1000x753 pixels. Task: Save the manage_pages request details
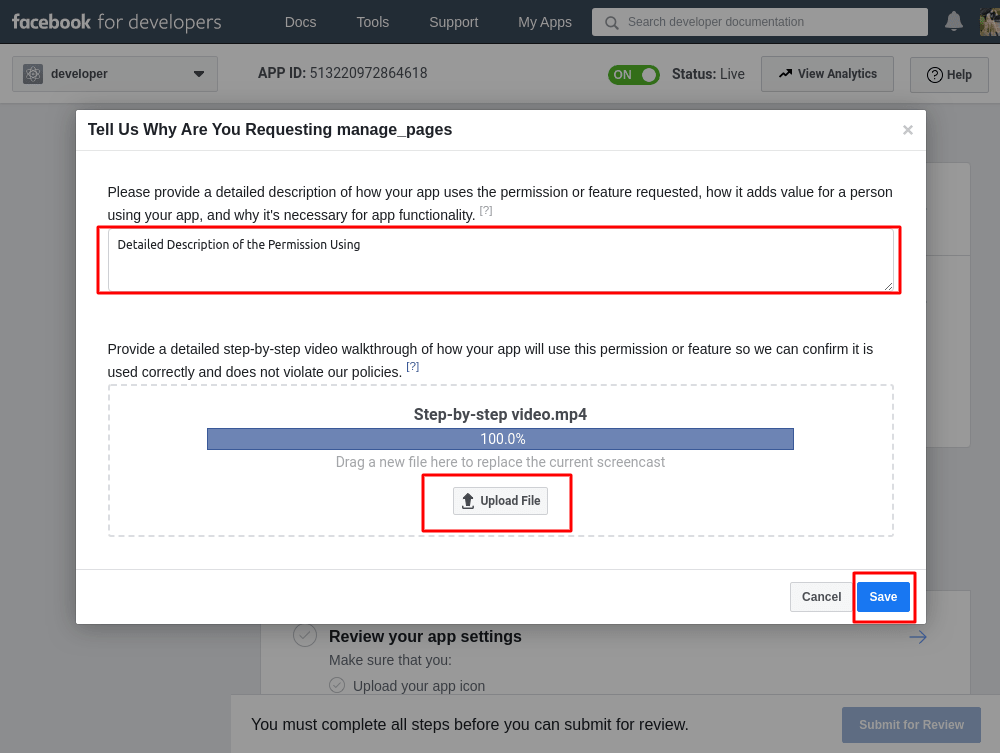click(x=883, y=597)
